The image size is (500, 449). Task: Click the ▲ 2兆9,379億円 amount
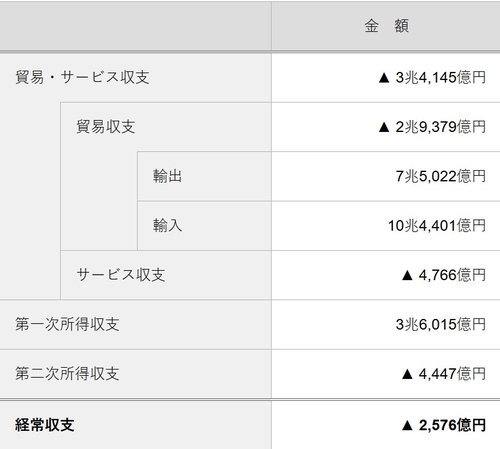click(x=432, y=127)
